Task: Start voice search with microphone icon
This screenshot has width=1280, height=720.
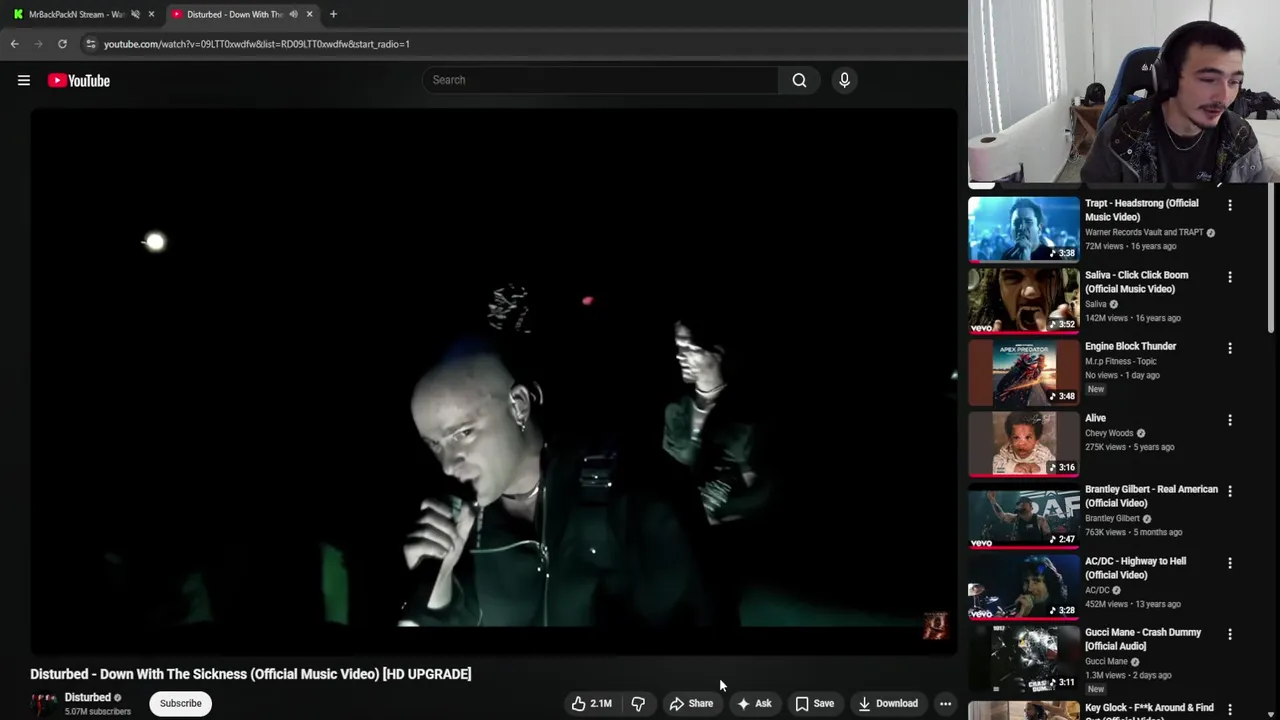Action: point(844,80)
